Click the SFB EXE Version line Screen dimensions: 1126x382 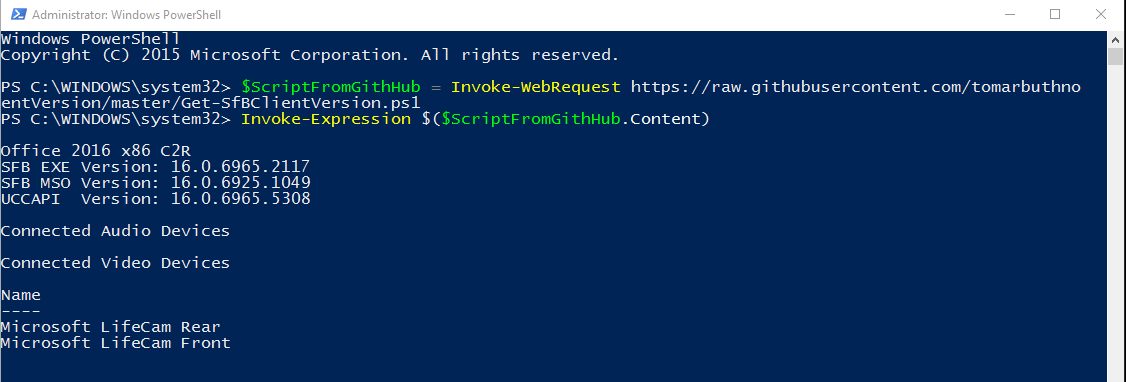(155, 167)
